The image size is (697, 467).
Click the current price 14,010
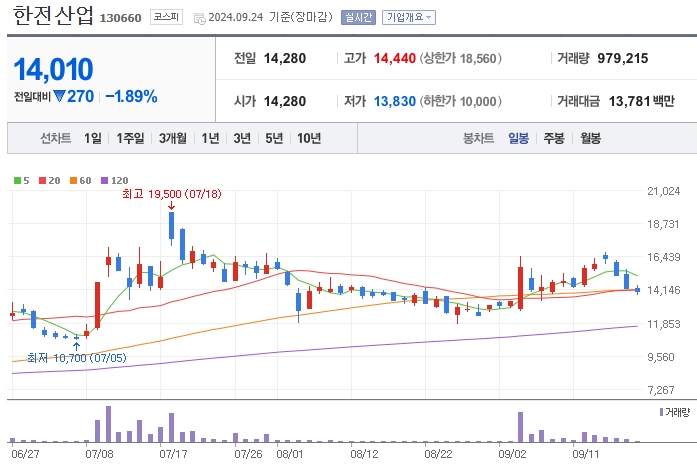point(53,69)
